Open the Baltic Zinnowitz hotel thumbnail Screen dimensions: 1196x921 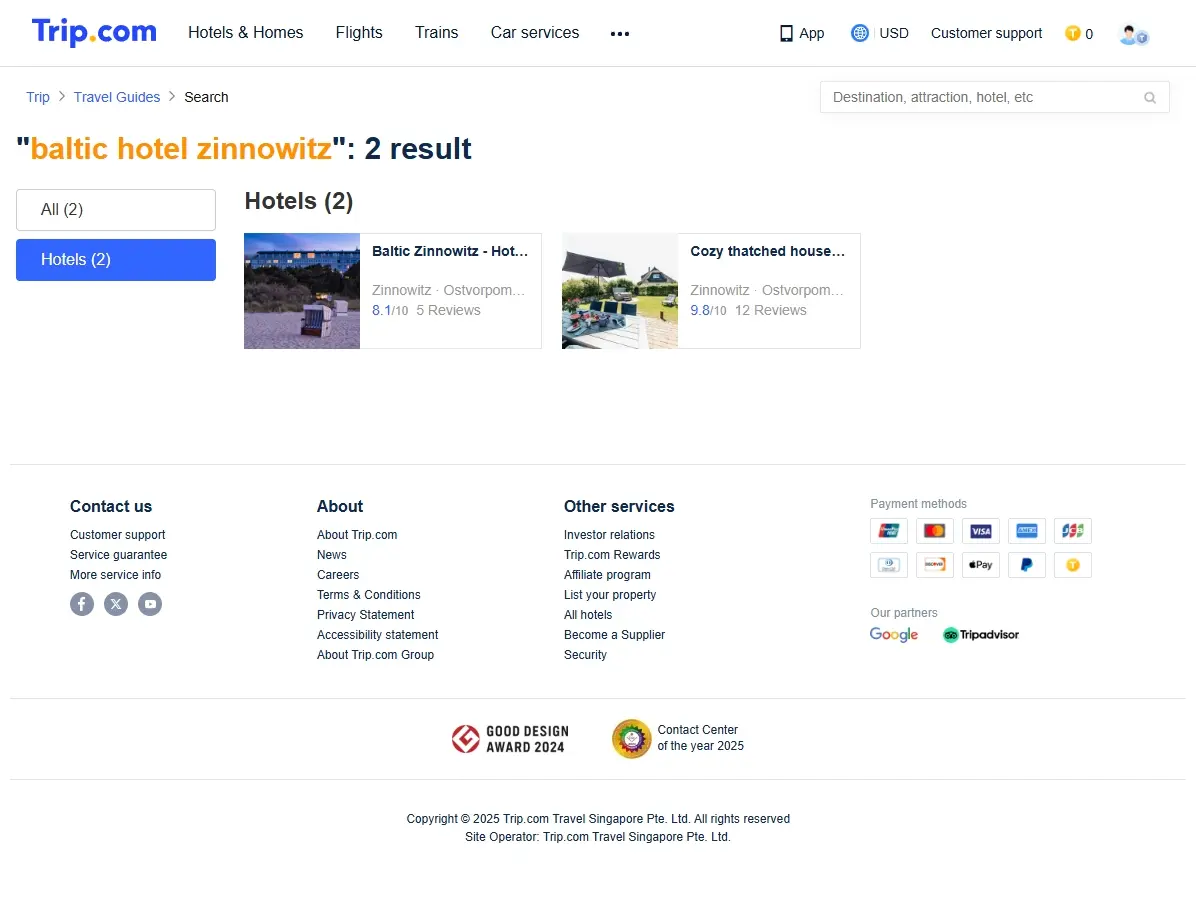coord(302,291)
